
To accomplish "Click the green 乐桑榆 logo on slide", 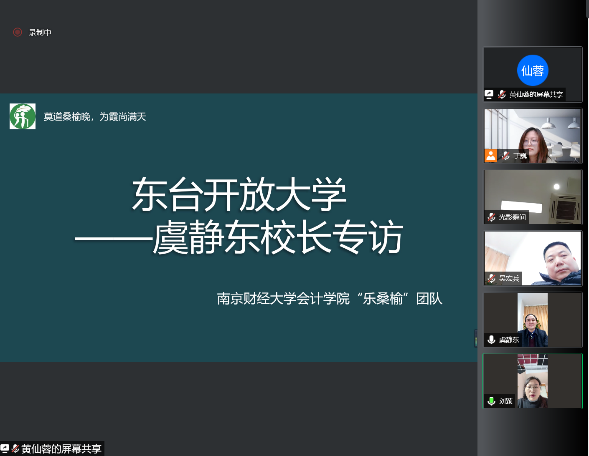I will tap(23, 116).
